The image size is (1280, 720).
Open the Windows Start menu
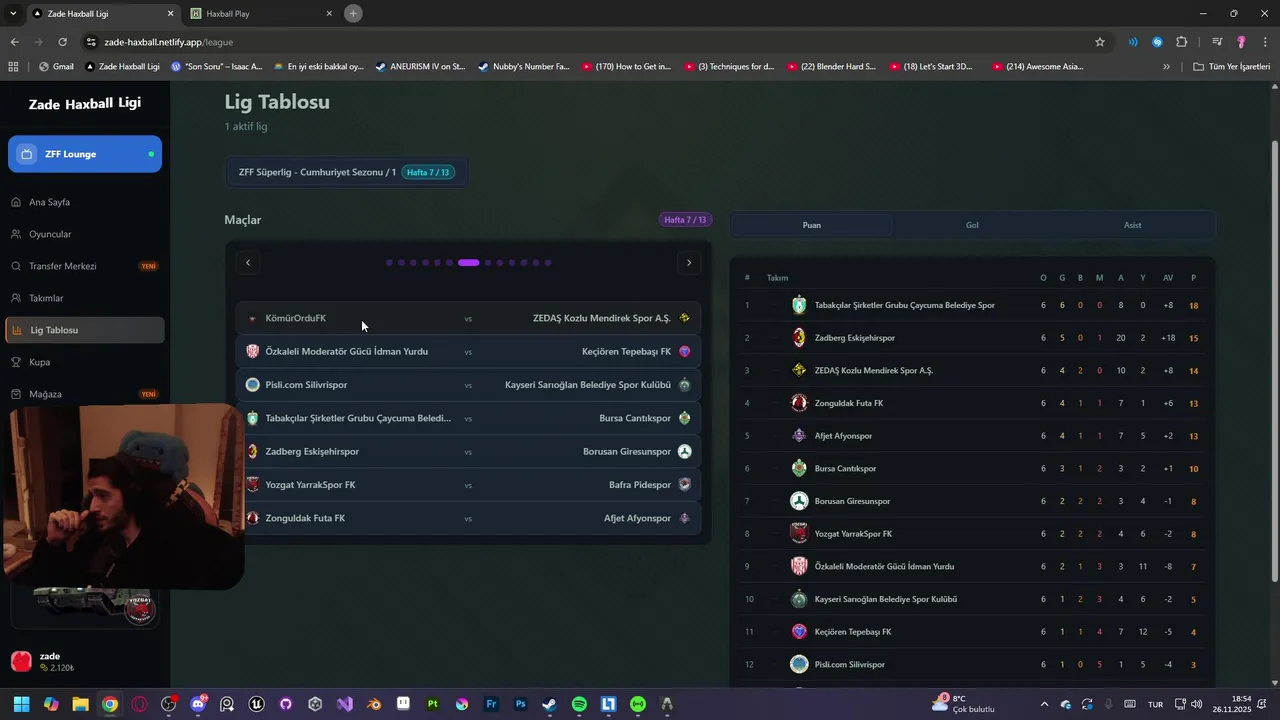tap(21, 704)
